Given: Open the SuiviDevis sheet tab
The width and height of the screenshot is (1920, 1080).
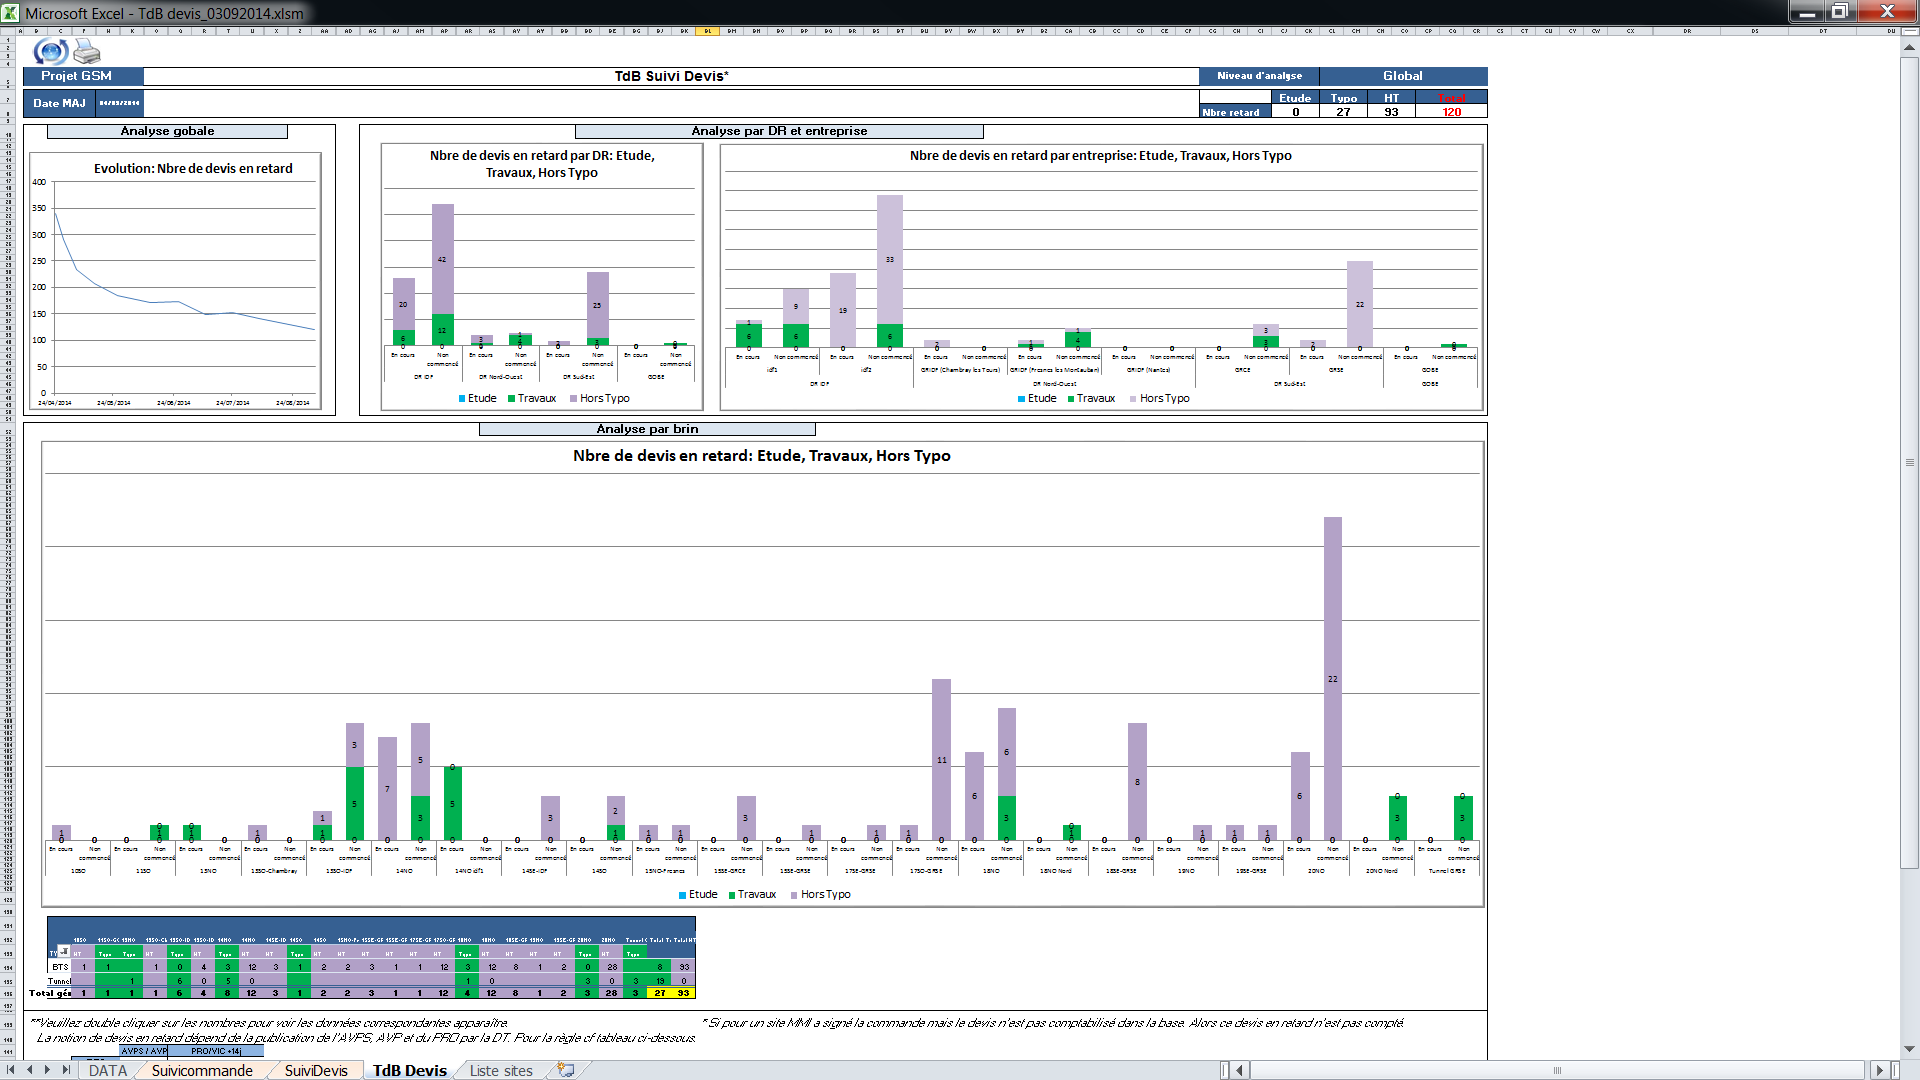Looking at the screenshot, I should (316, 1070).
